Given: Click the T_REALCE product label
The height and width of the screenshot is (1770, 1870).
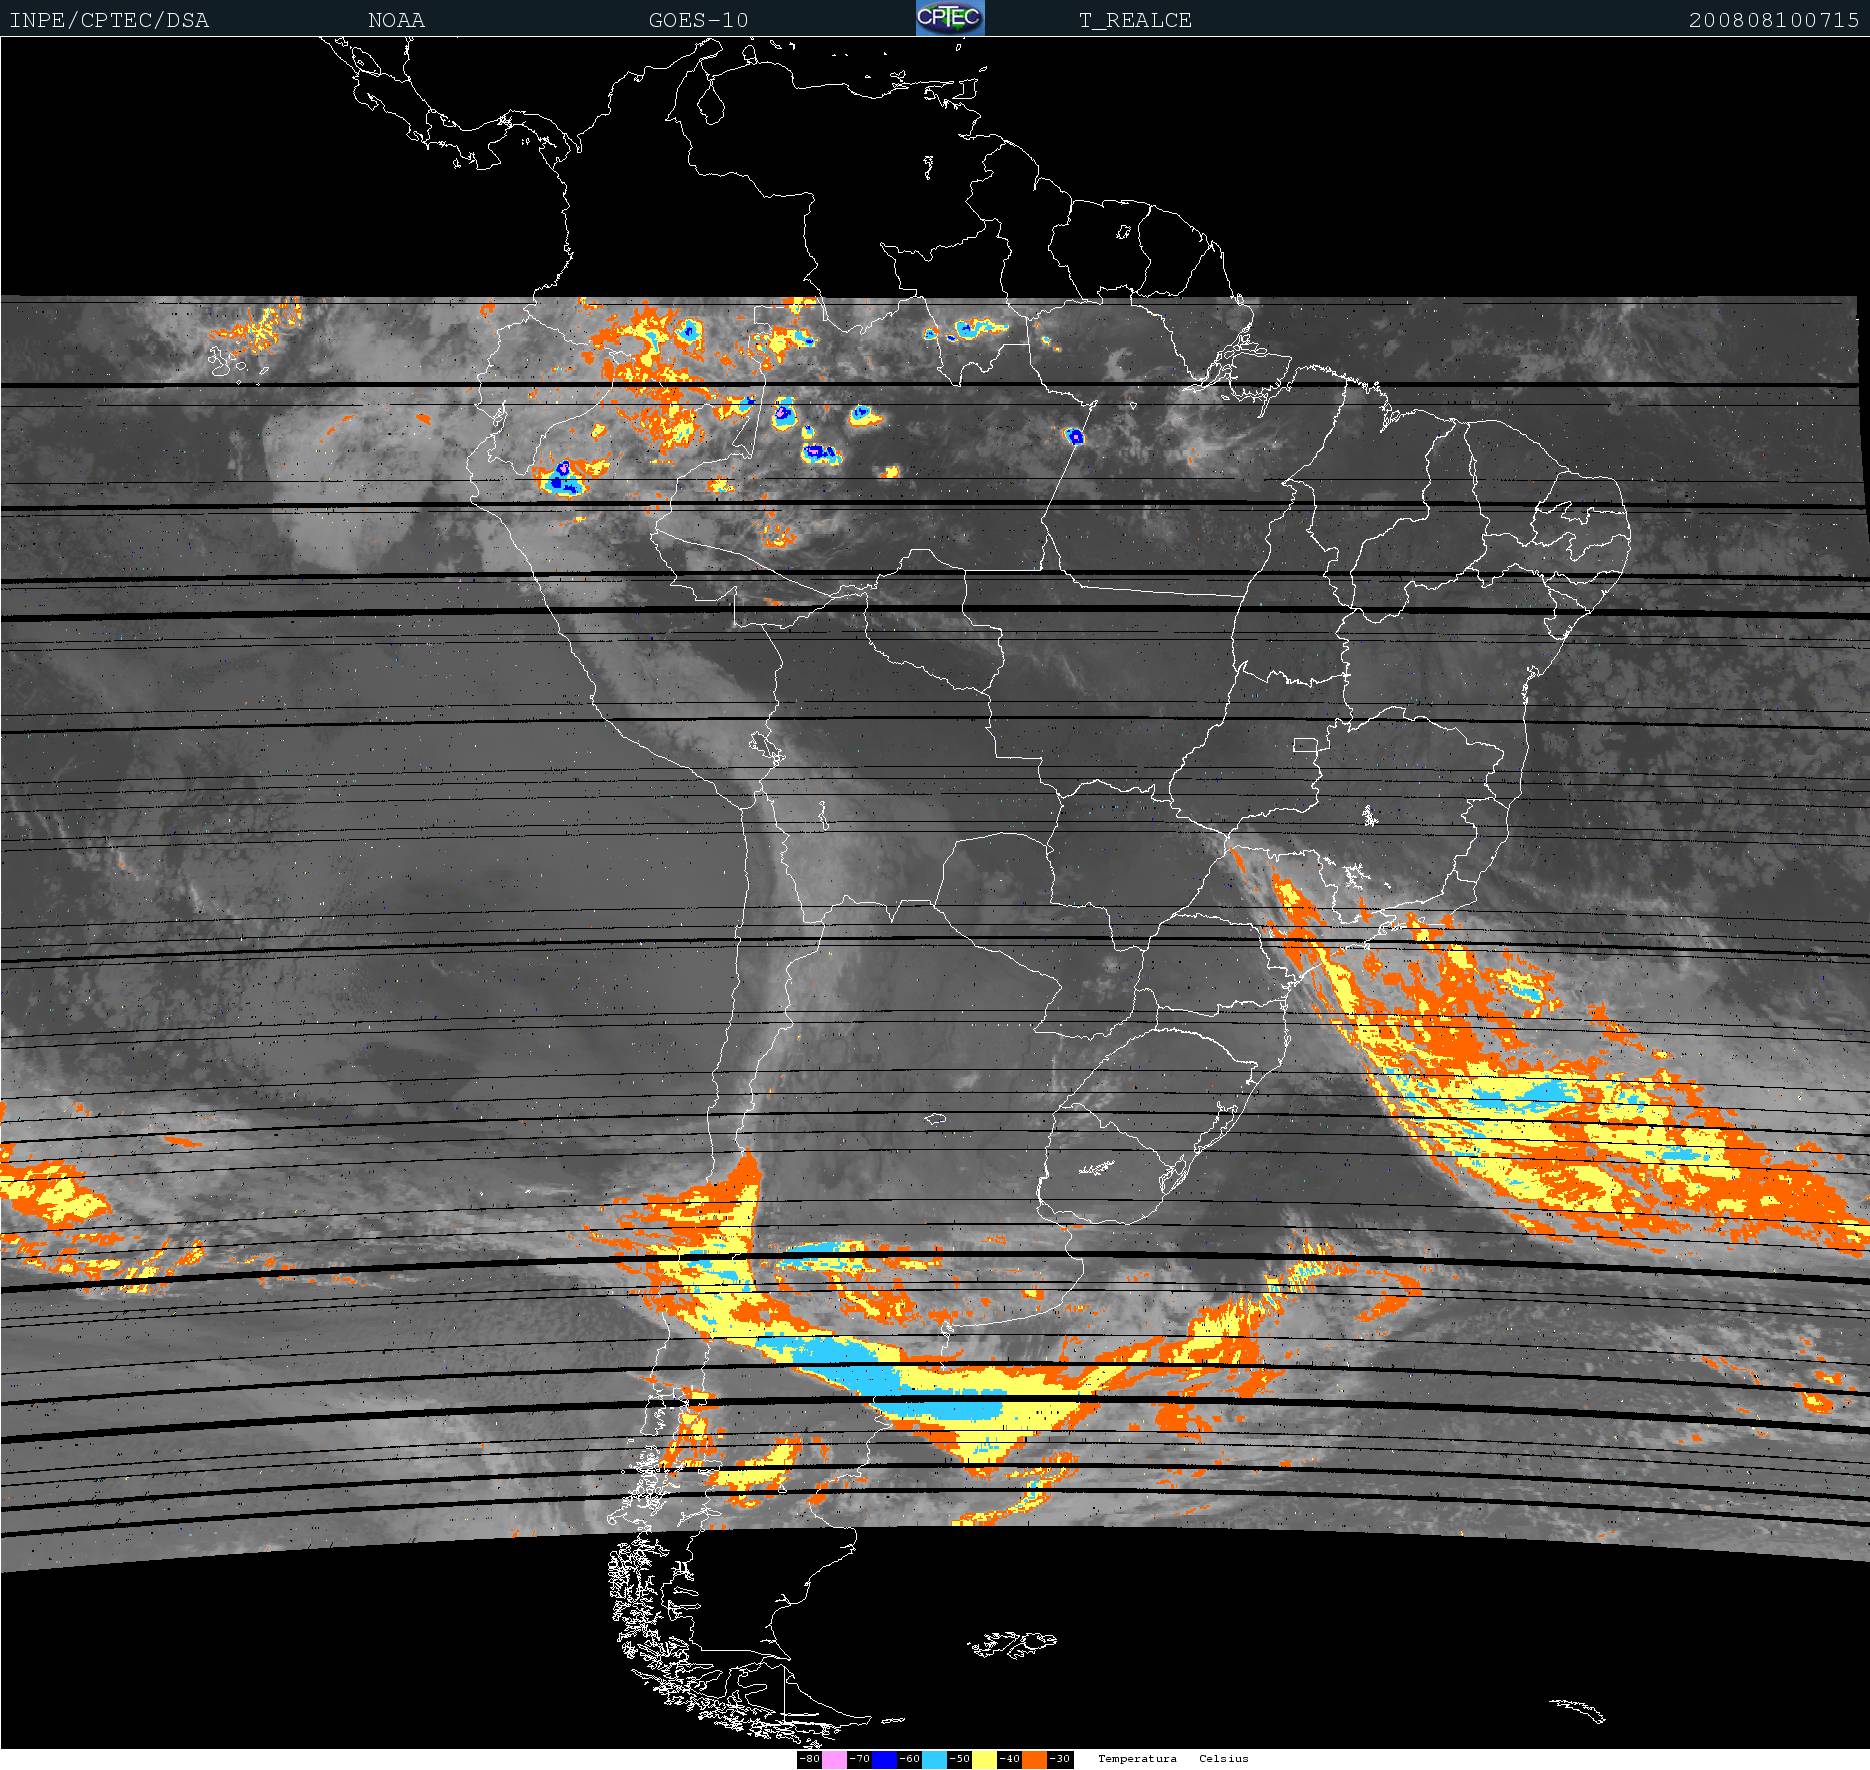Looking at the screenshot, I should (x=1135, y=20).
